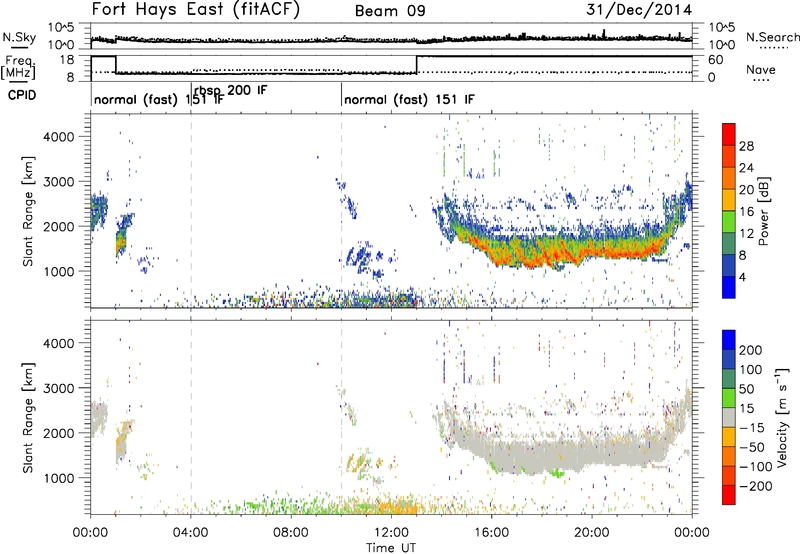
Task: Click the '16:00' time axis label
Action: (x=491, y=533)
